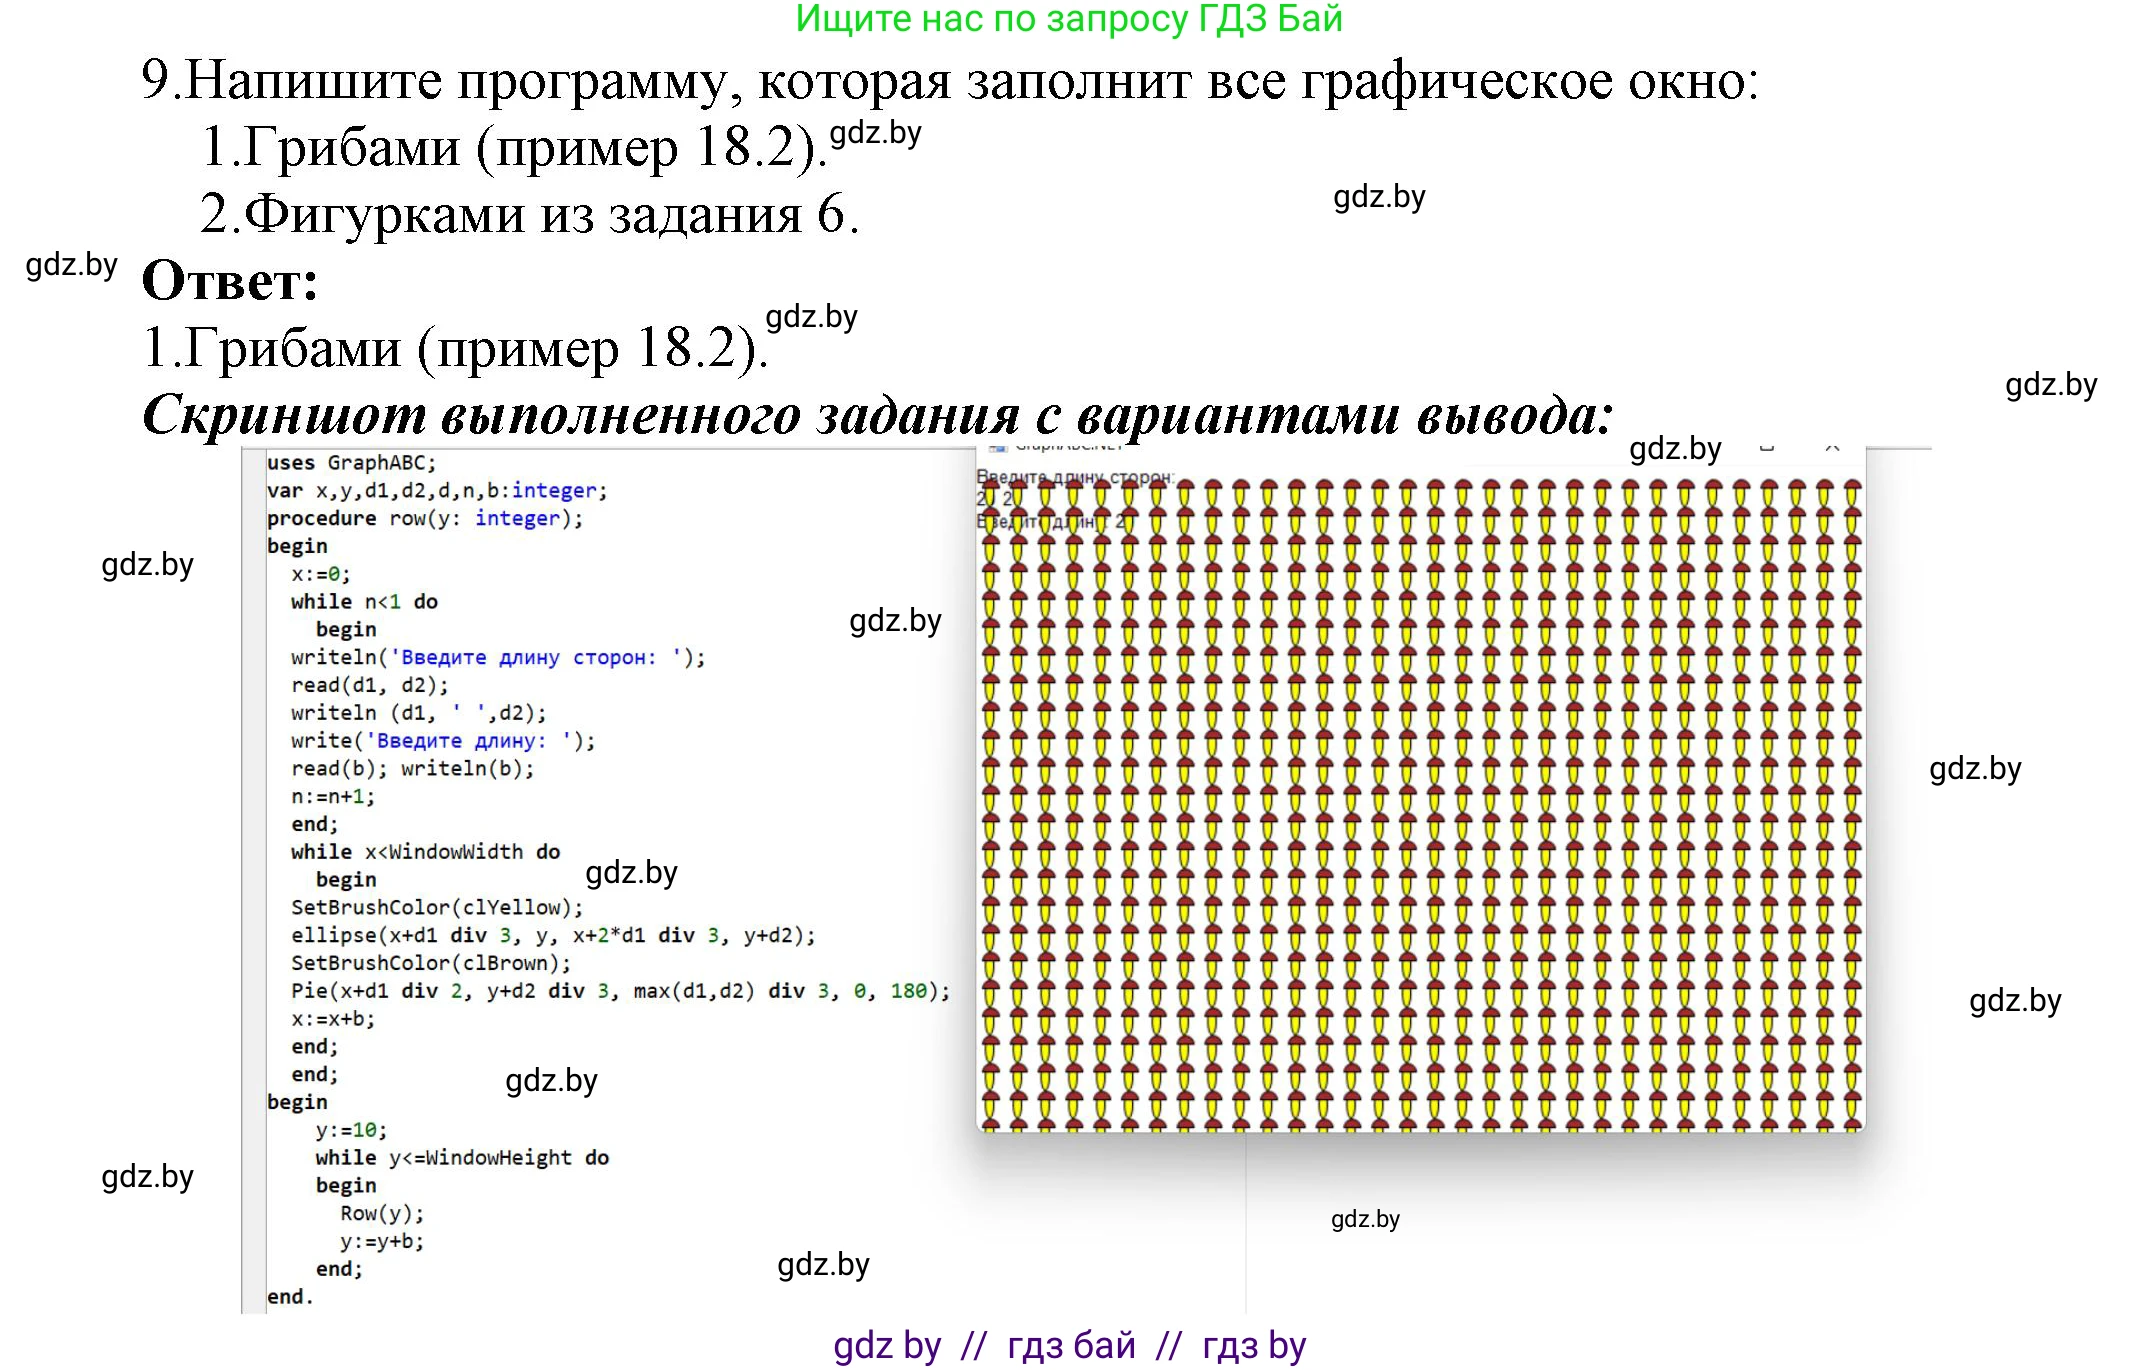The image size is (2142, 1370).
Task: Select the keyword uses GraphABC in the code
Action: [x=349, y=462]
